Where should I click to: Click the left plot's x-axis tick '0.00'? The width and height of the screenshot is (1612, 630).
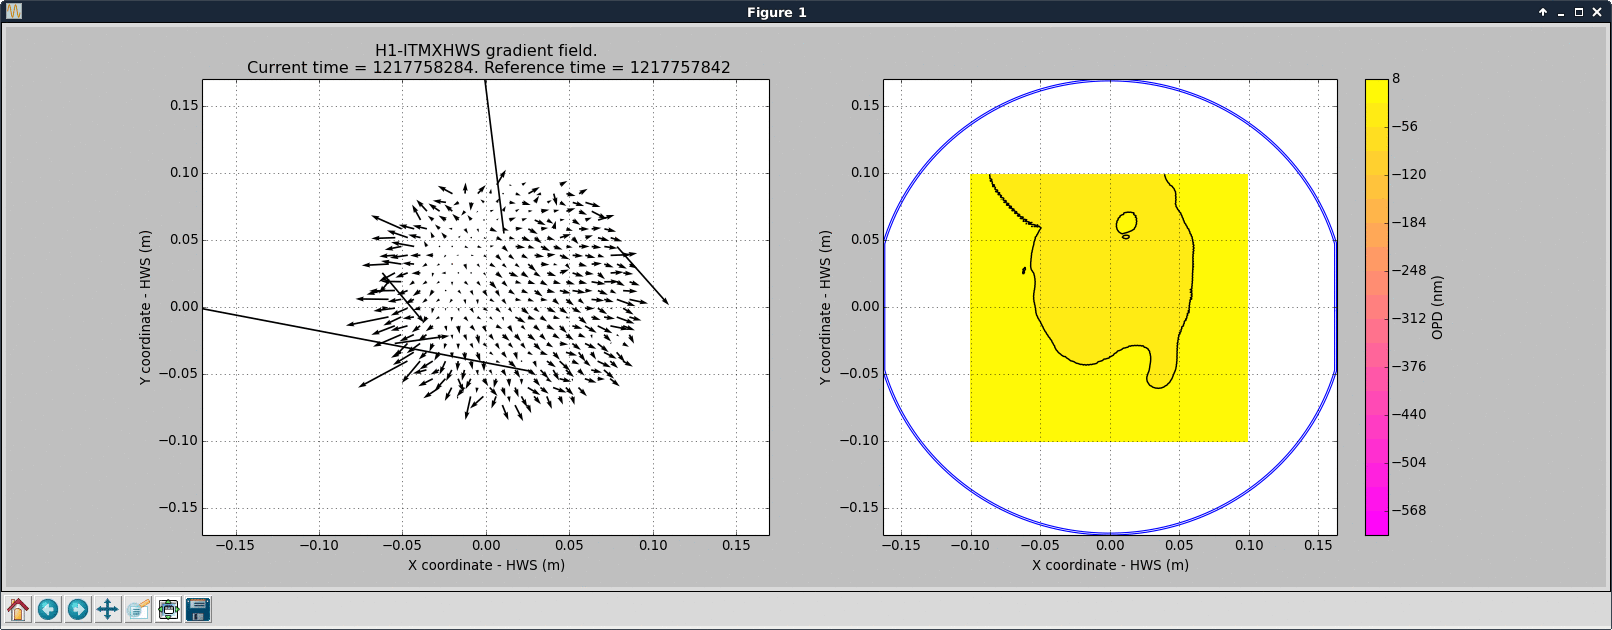click(x=486, y=545)
